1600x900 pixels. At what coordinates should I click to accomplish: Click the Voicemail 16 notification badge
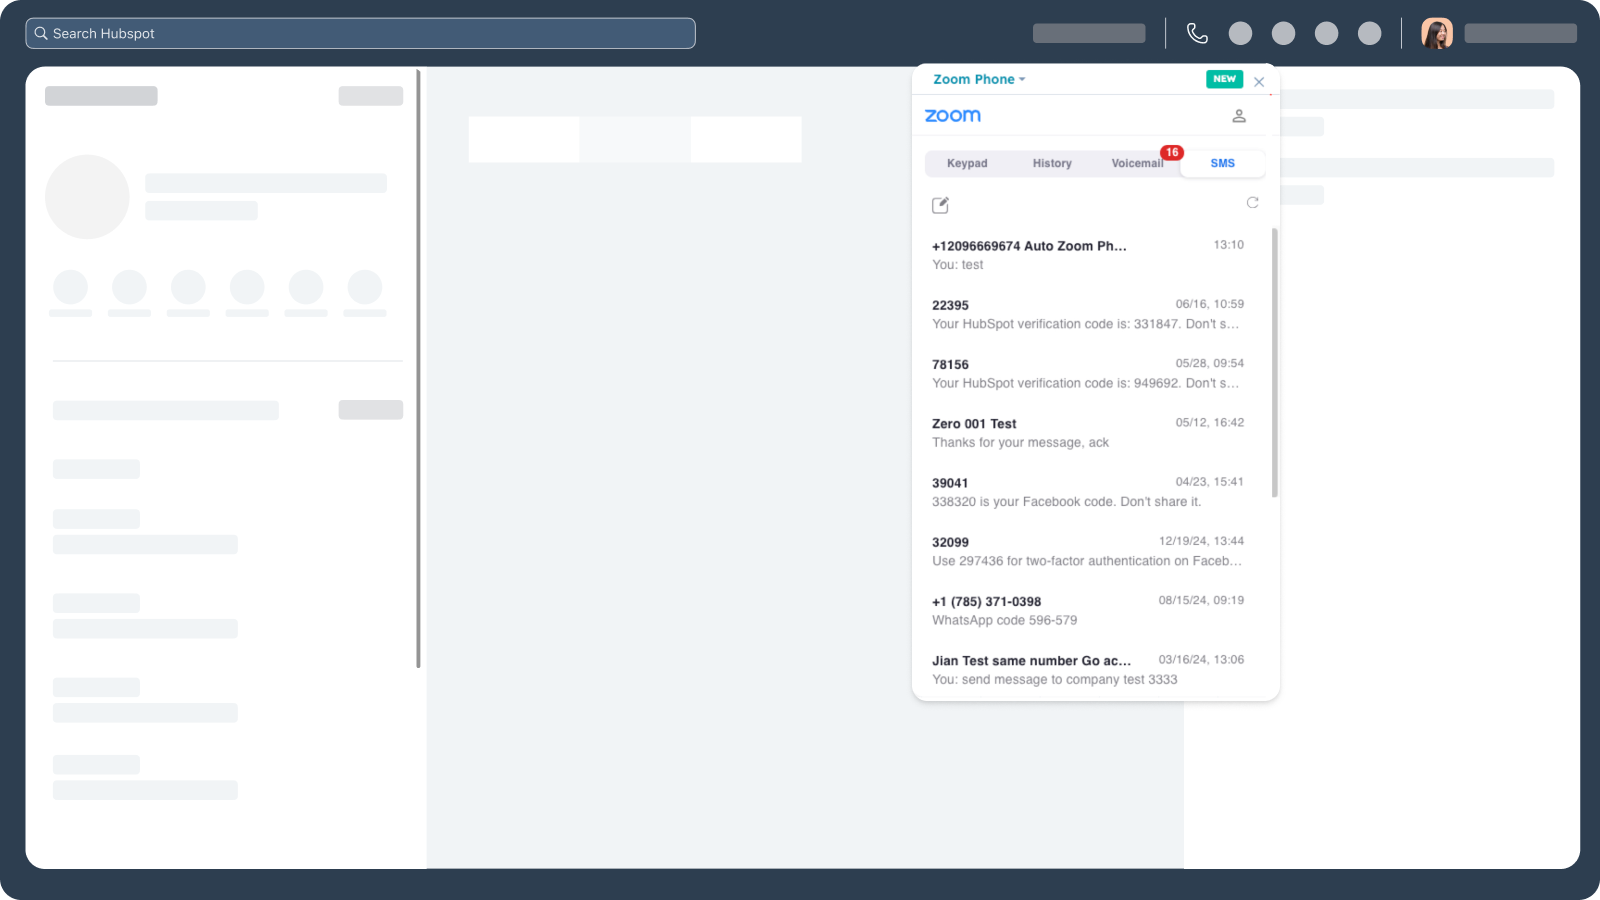pos(1172,152)
